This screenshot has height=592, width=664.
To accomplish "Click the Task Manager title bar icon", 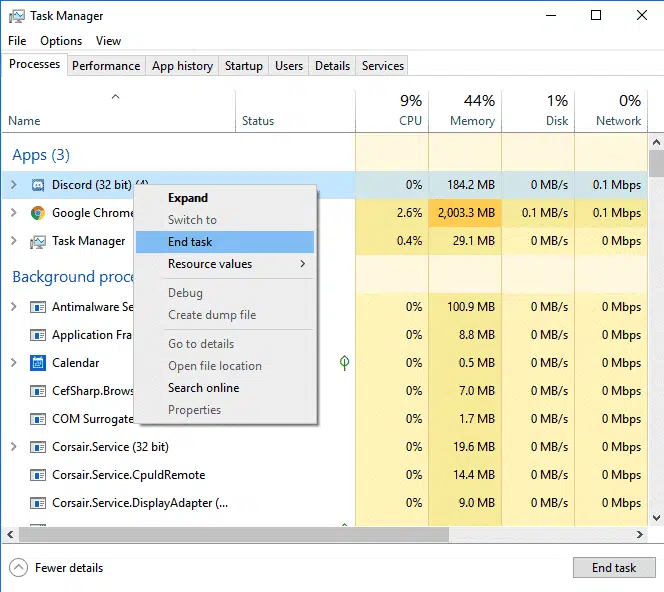I will [17, 16].
